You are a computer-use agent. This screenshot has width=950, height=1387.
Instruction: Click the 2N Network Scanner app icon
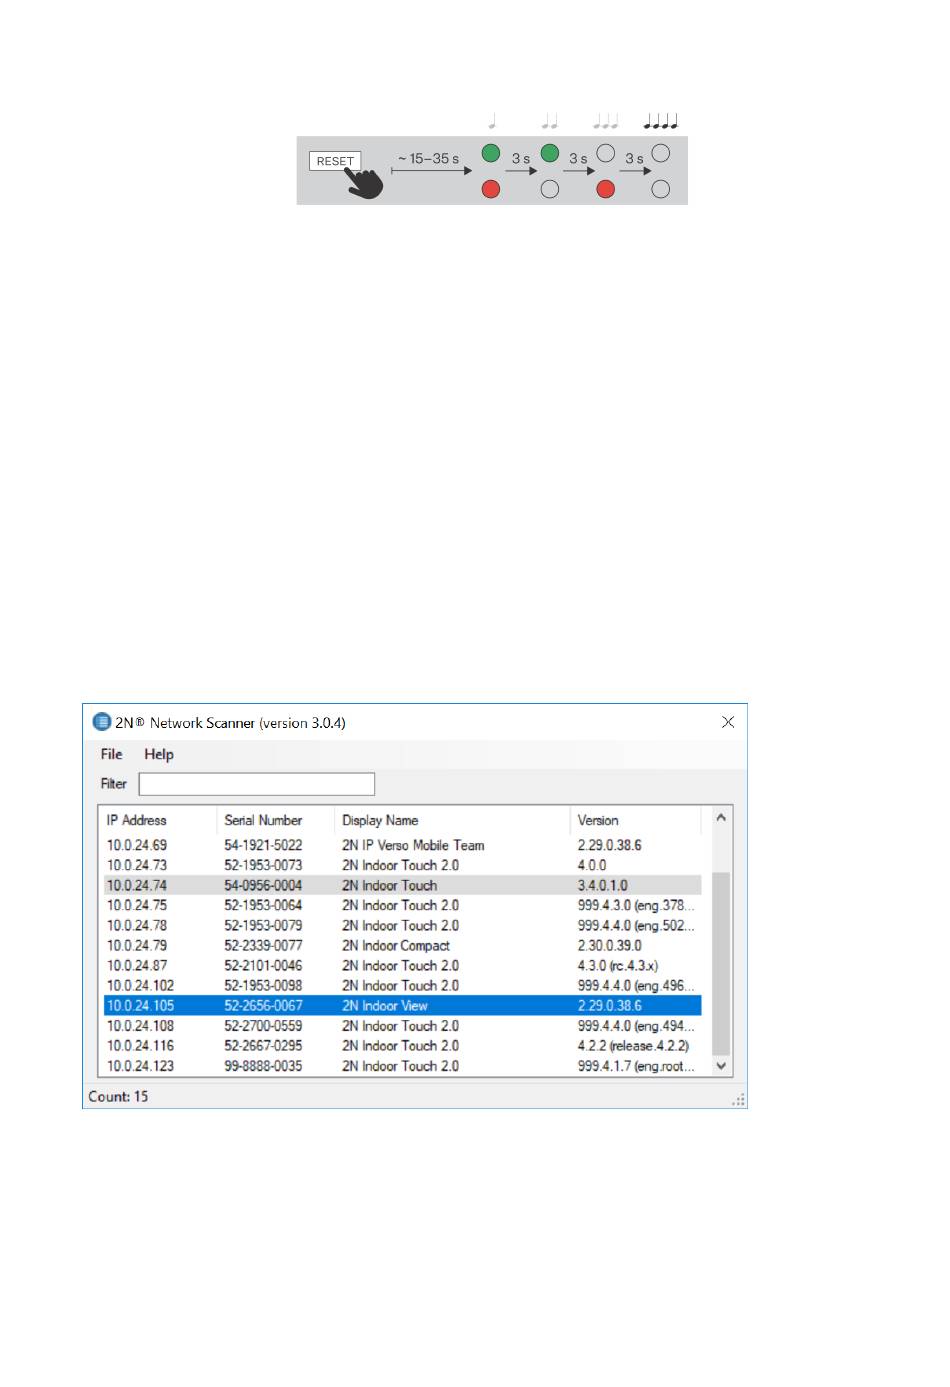pos(101,722)
